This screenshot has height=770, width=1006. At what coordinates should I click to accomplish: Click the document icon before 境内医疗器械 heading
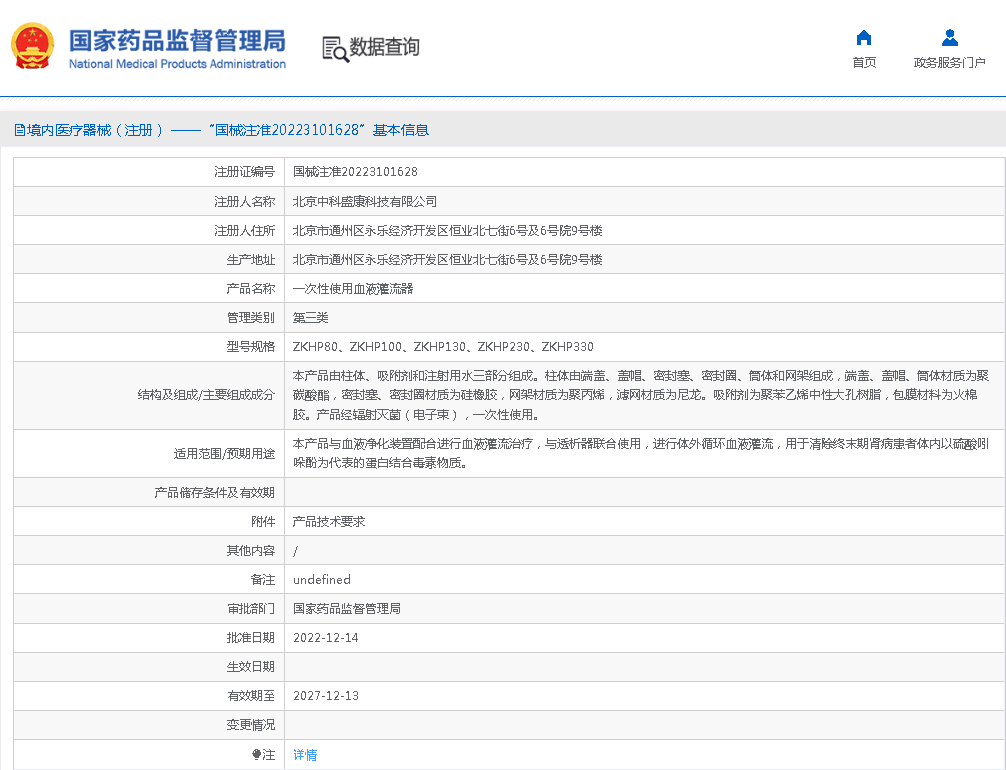click(x=19, y=130)
